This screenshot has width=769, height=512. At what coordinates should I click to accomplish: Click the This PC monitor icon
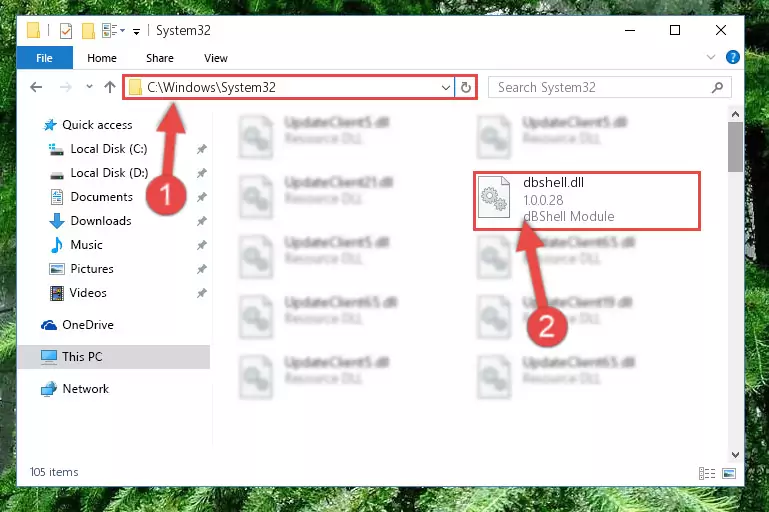point(49,357)
